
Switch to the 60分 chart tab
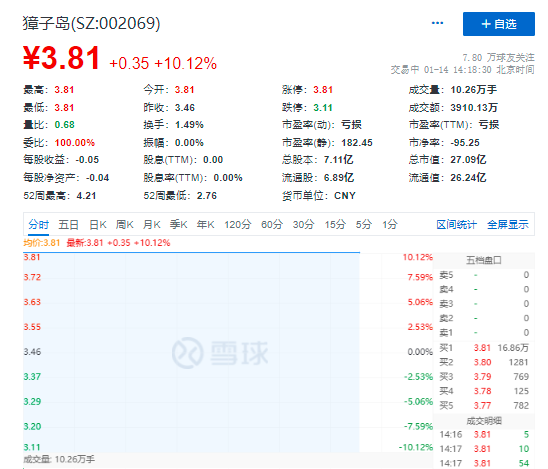point(272,224)
